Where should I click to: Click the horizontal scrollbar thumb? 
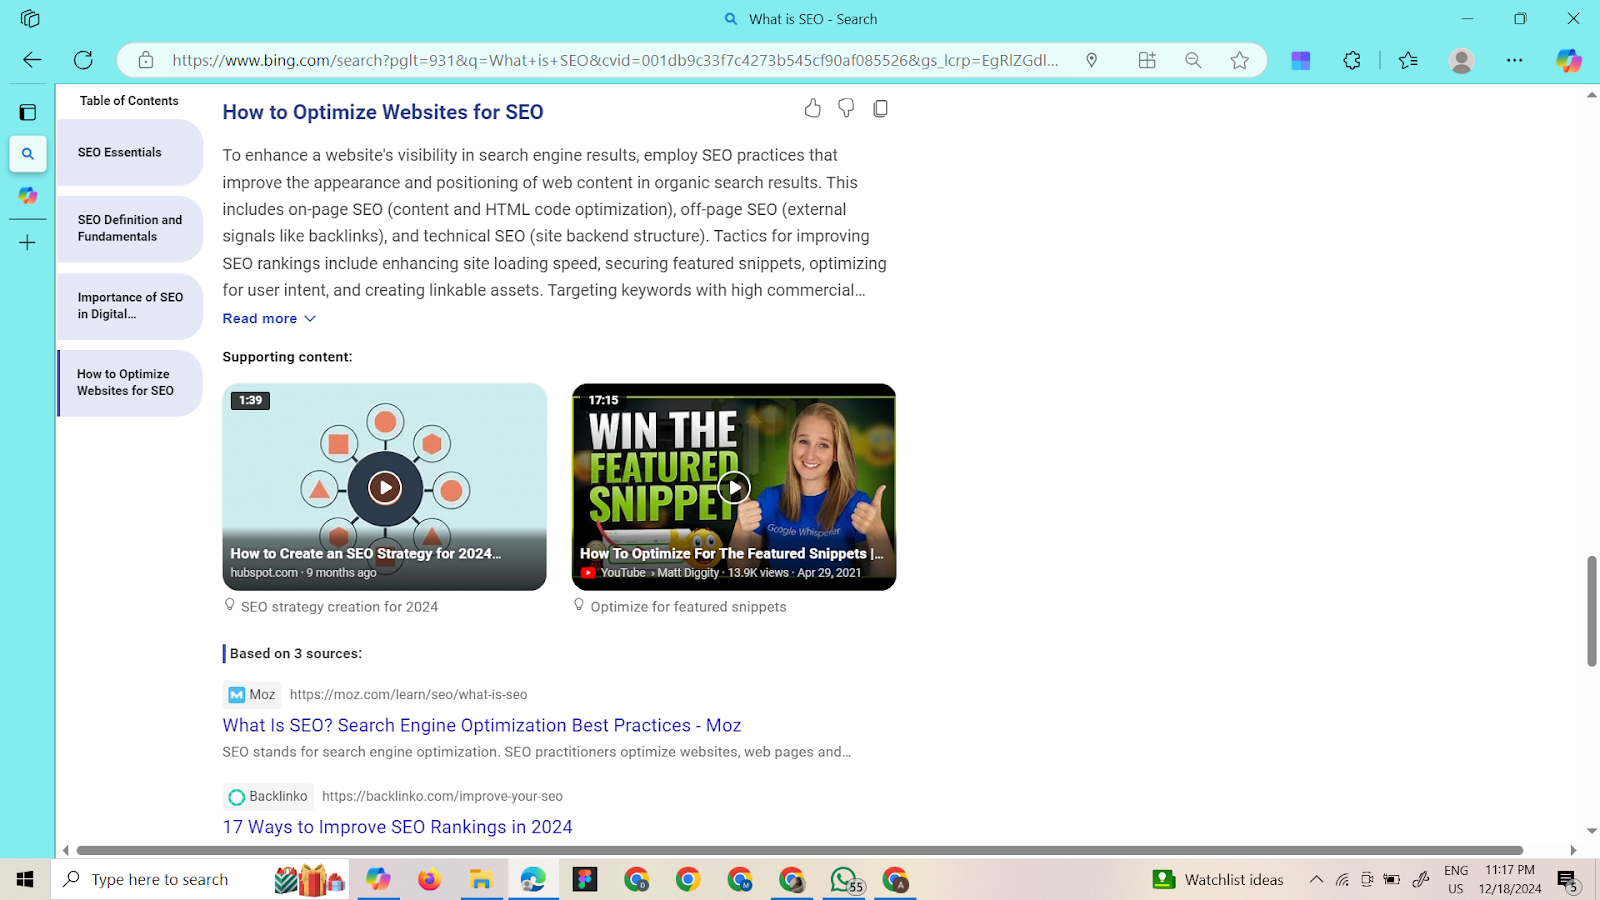pyautogui.click(x=800, y=850)
